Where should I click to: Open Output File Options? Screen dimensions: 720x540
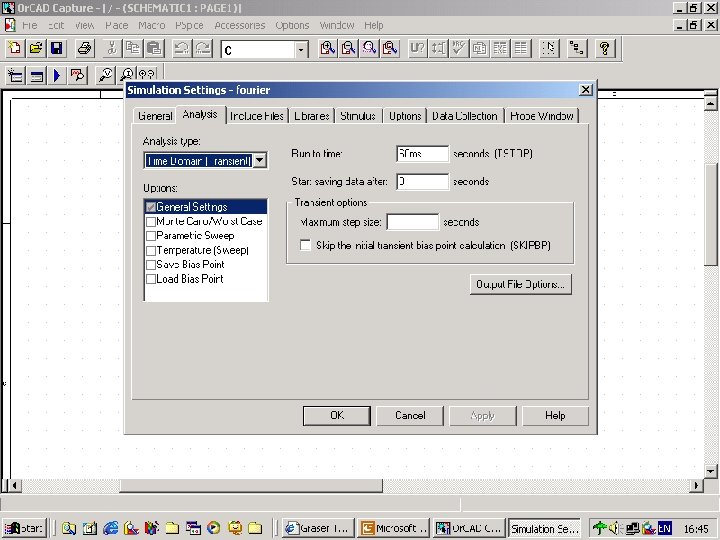(x=521, y=284)
